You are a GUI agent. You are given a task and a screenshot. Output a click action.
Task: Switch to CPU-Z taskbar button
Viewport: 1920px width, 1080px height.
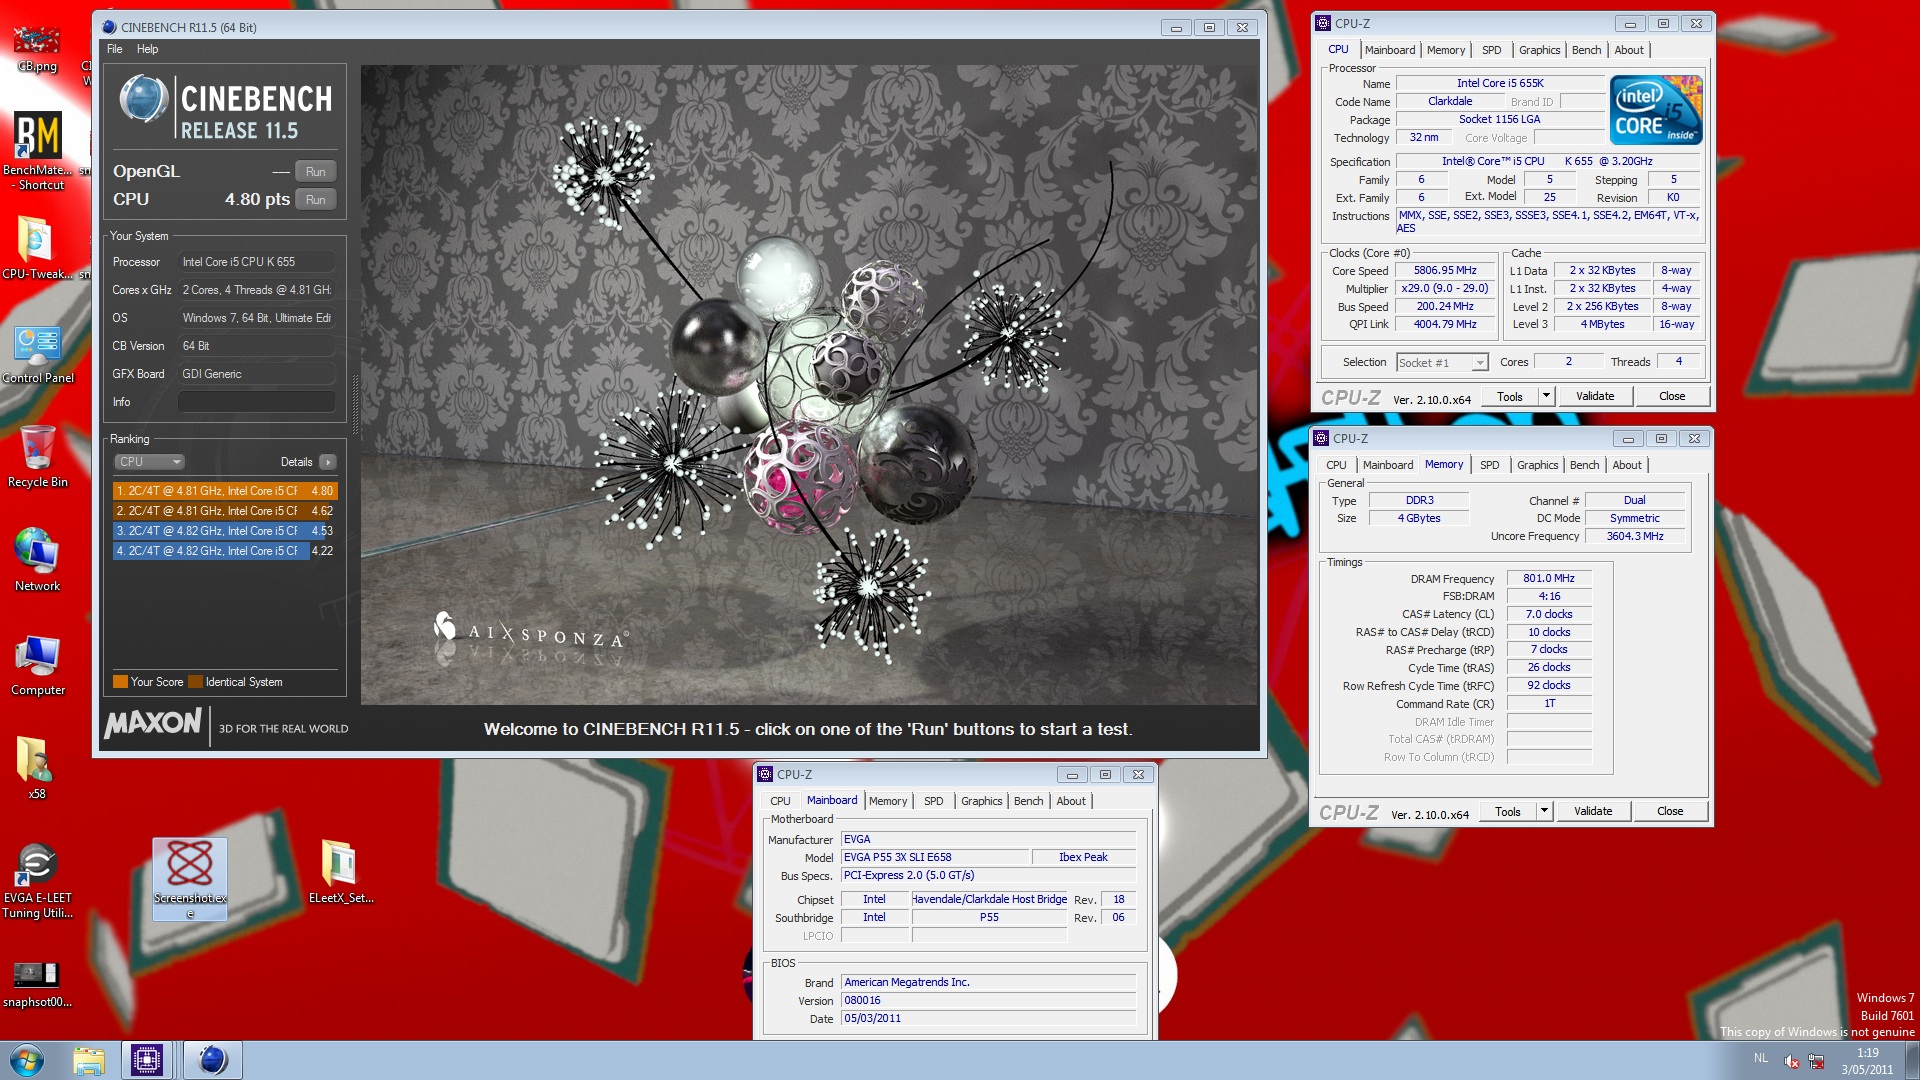coord(147,1060)
